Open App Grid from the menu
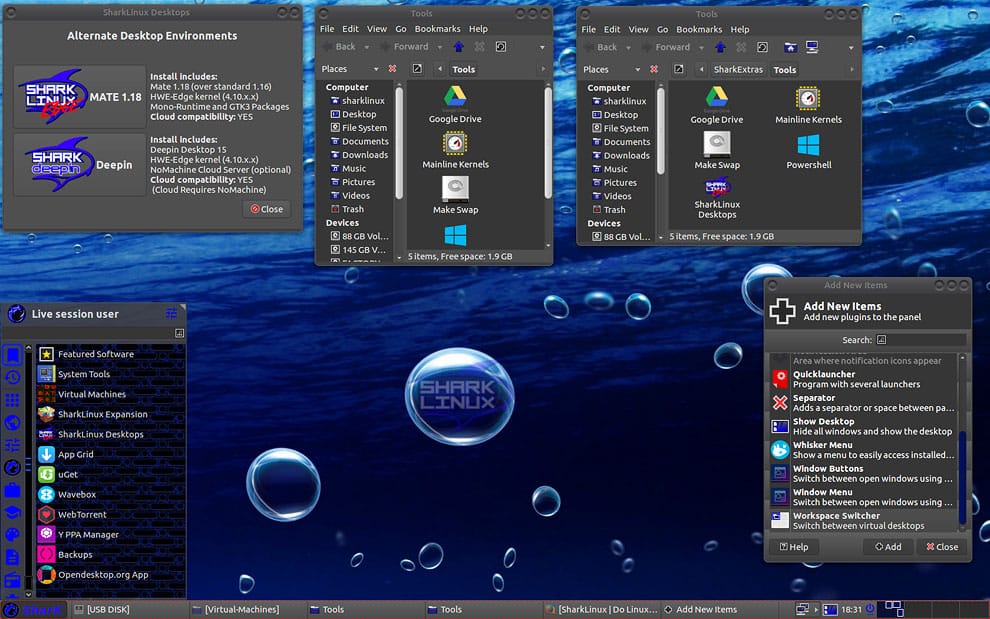 [110, 454]
